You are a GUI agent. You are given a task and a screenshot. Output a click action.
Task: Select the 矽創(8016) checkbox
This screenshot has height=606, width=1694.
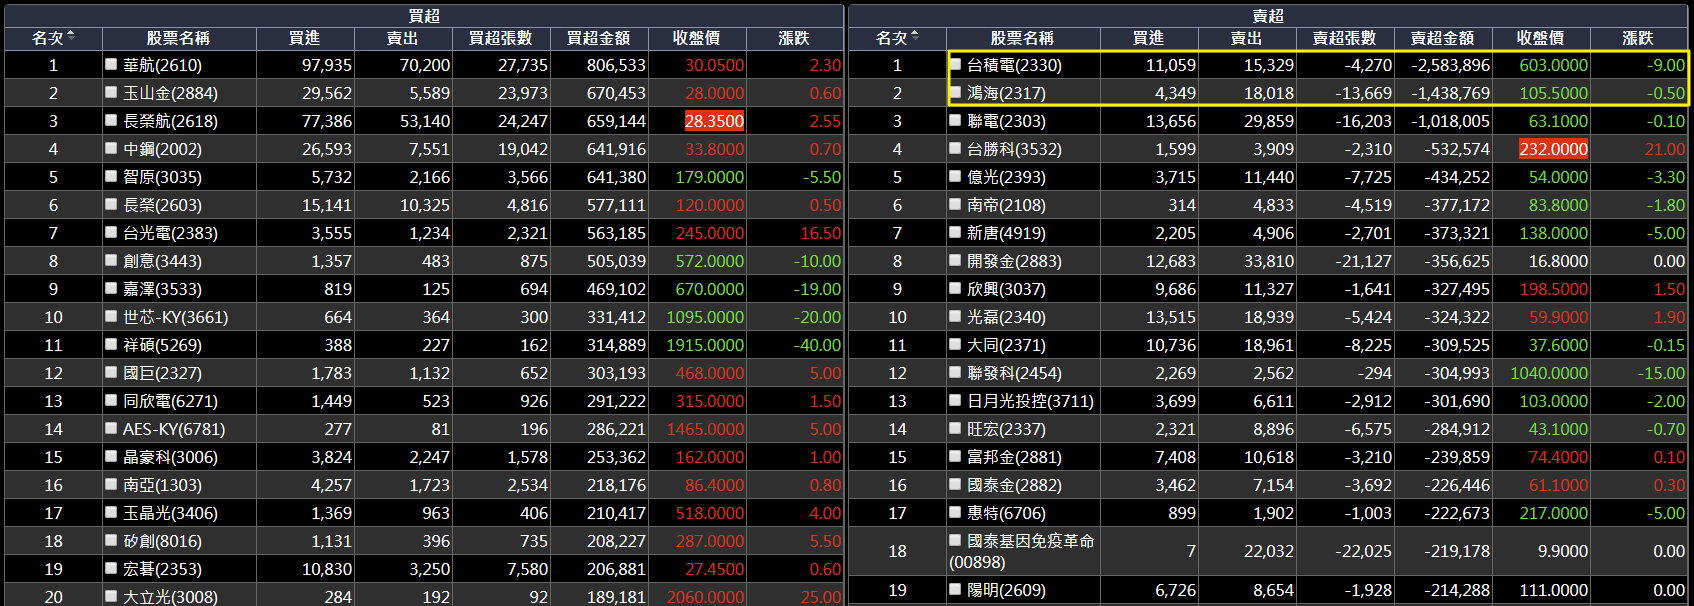111,540
